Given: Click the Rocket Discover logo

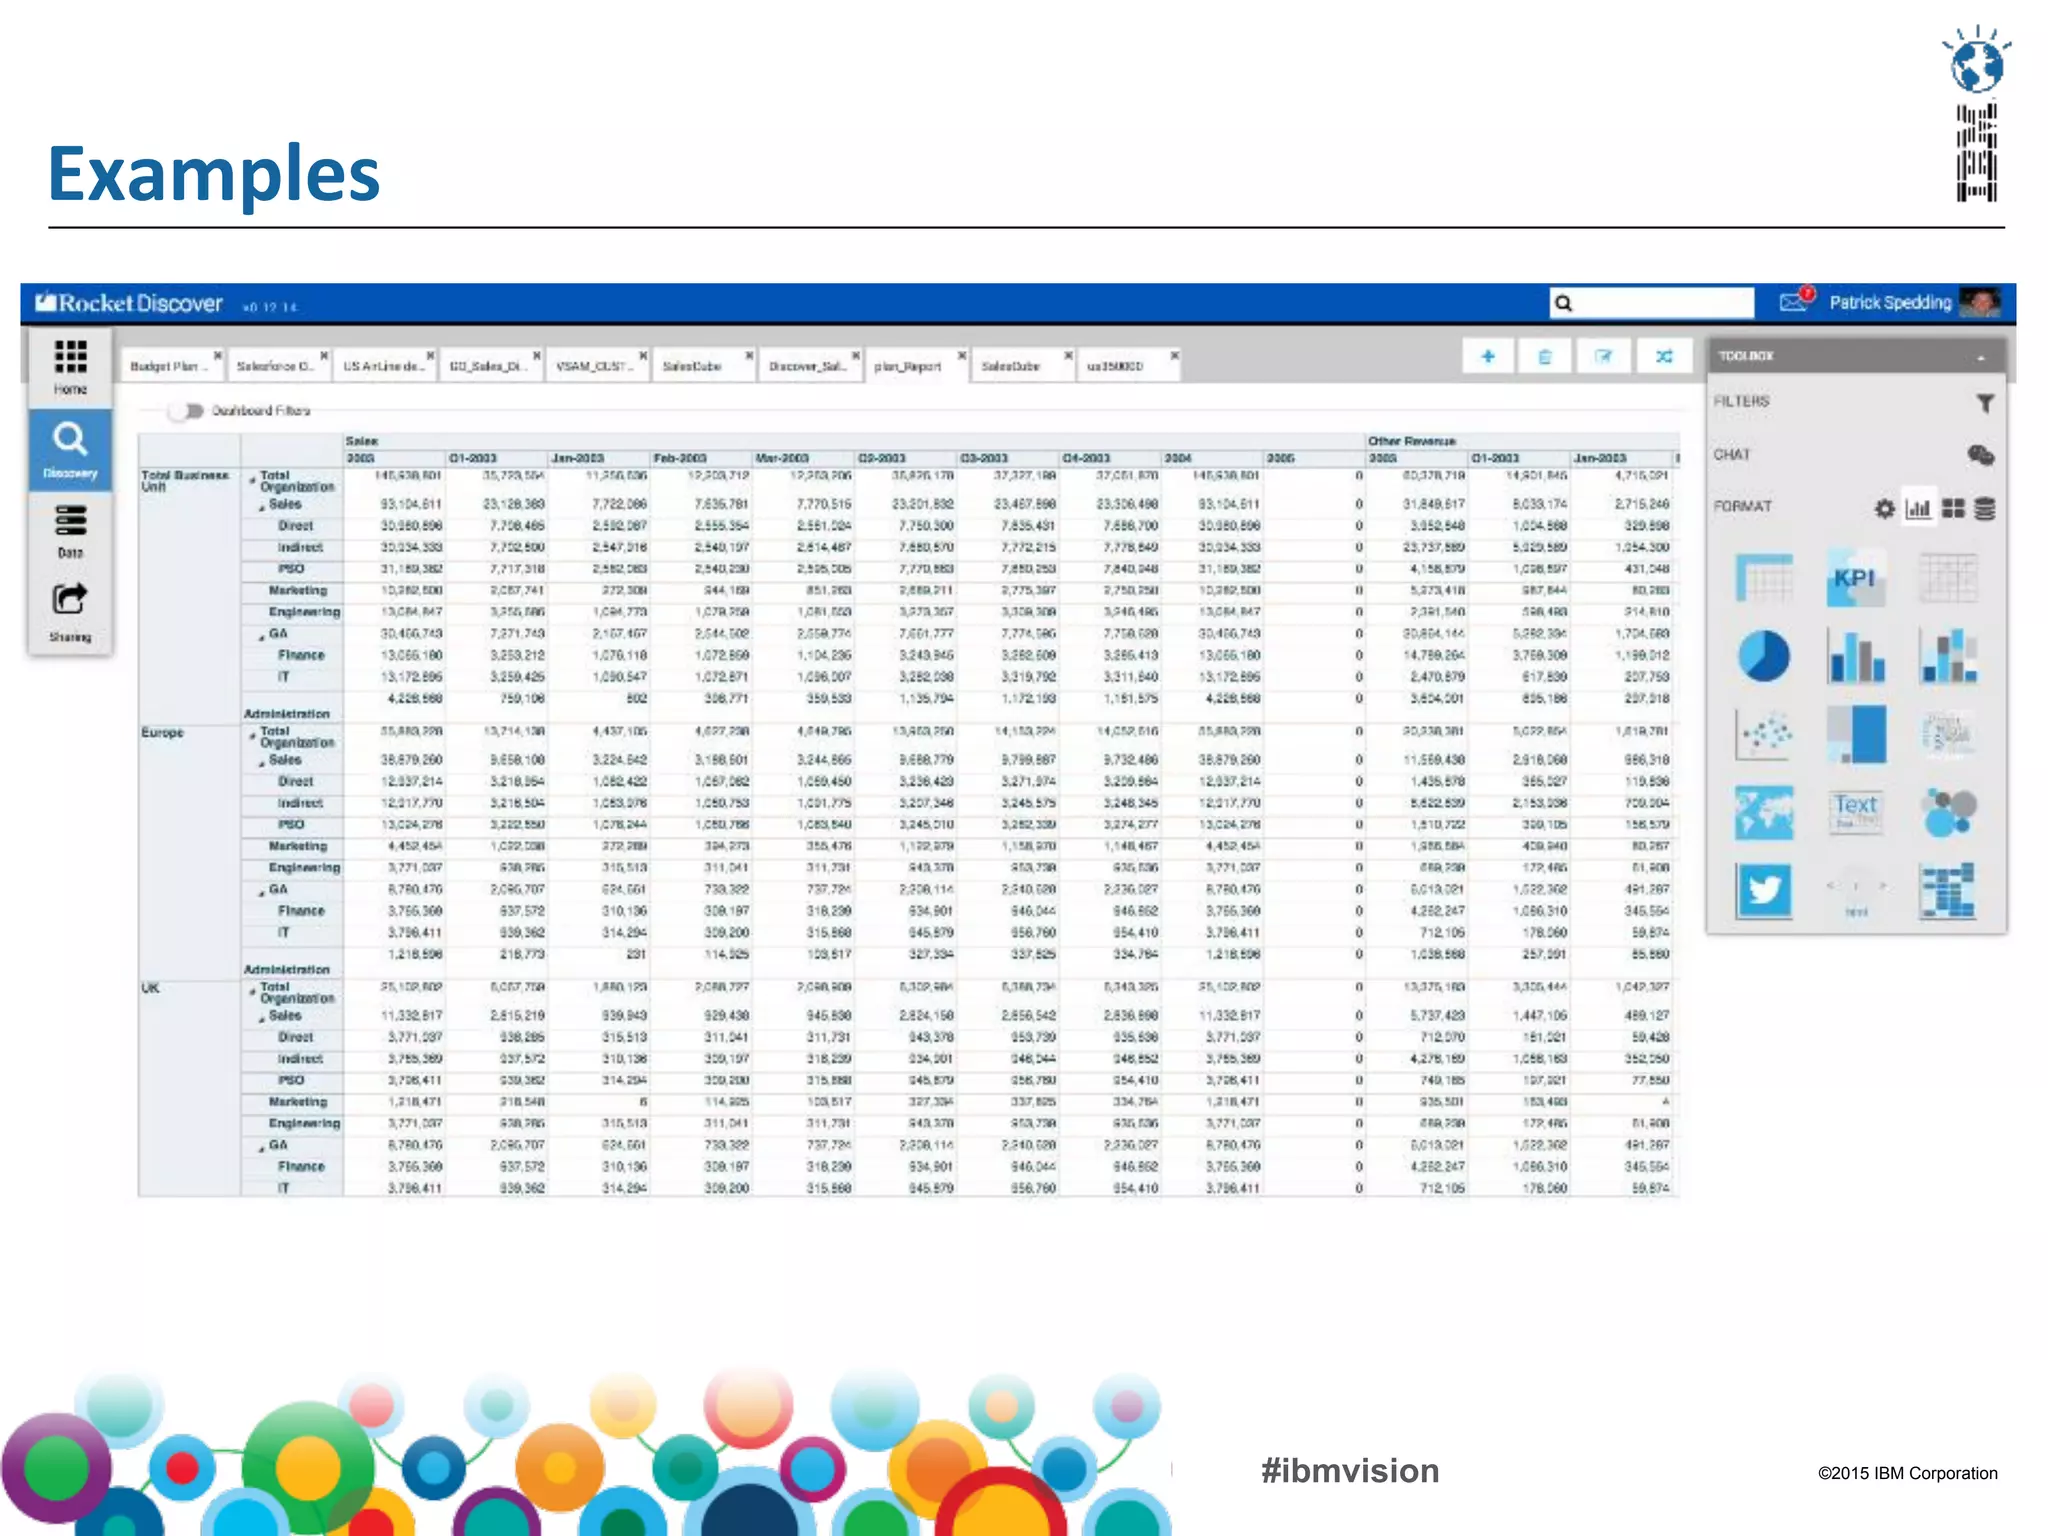Looking at the screenshot, I should tap(128, 302).
